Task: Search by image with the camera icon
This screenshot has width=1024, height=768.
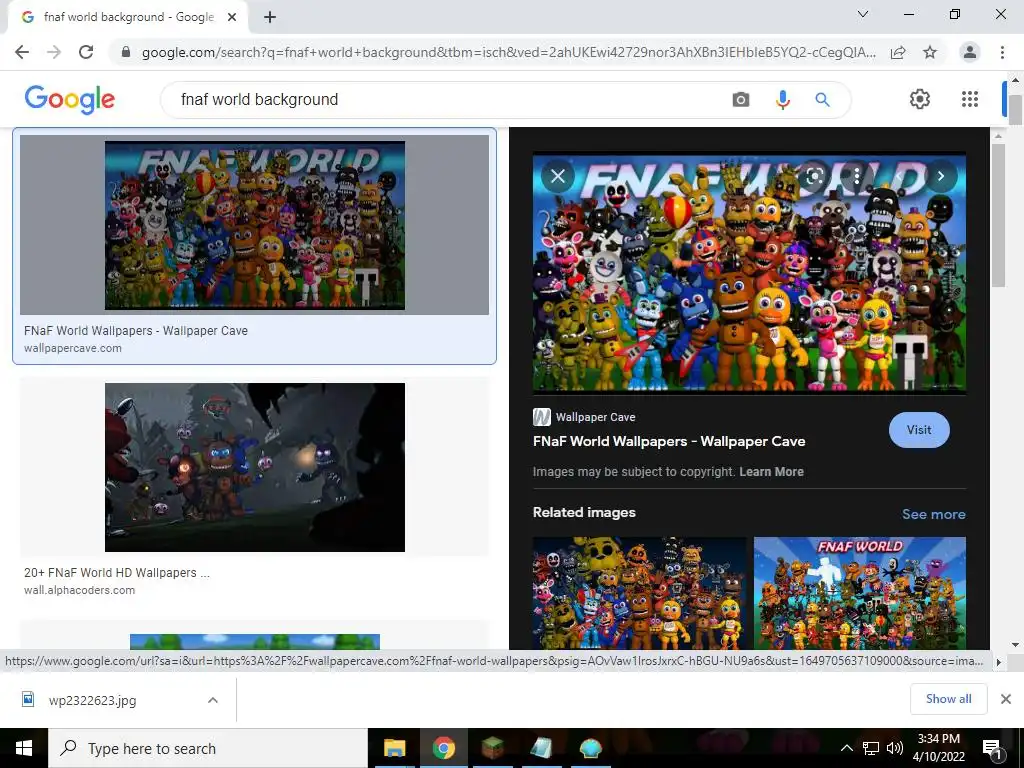Action: 741,100
